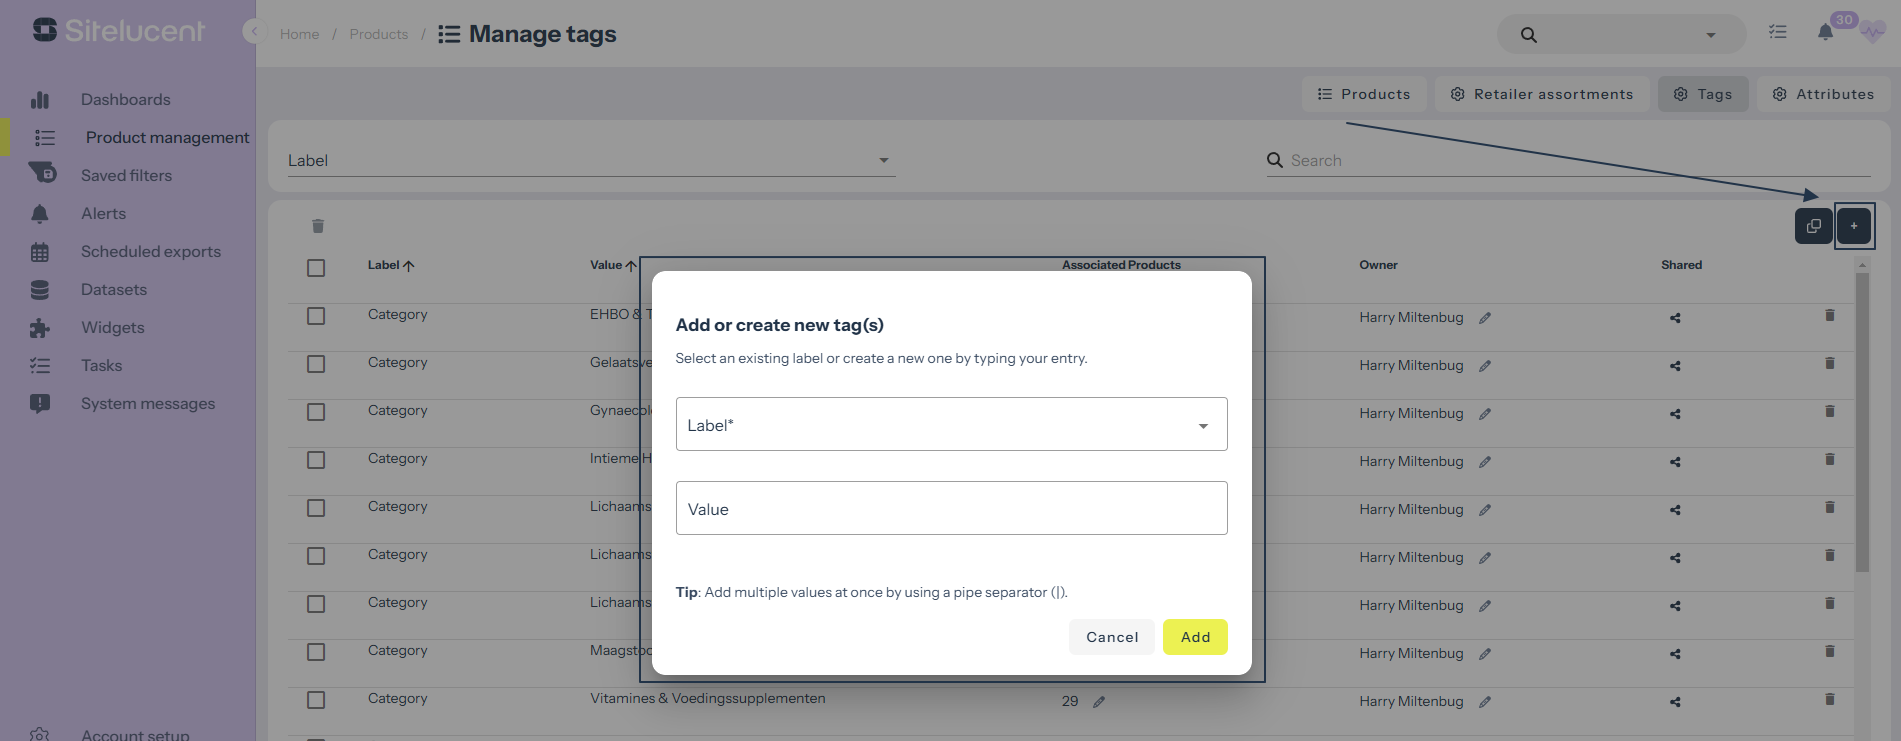Select checkbox for Vitamines & Voedingssupplementen row
The image size is (1901, 741).
[x=316, y=700]
